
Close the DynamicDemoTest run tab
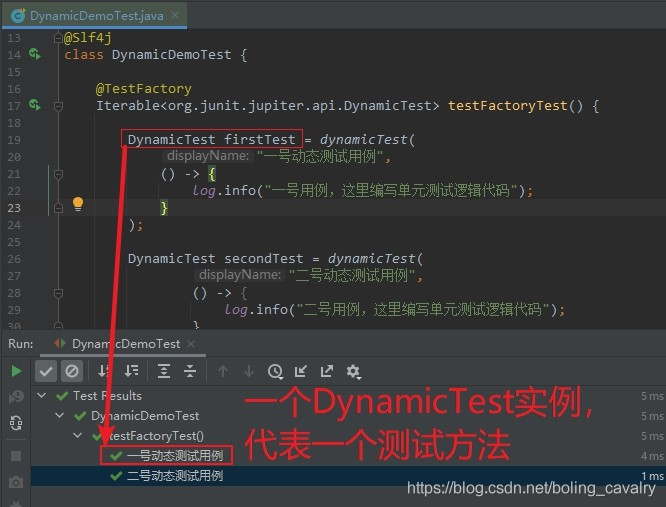click(191, 344)
